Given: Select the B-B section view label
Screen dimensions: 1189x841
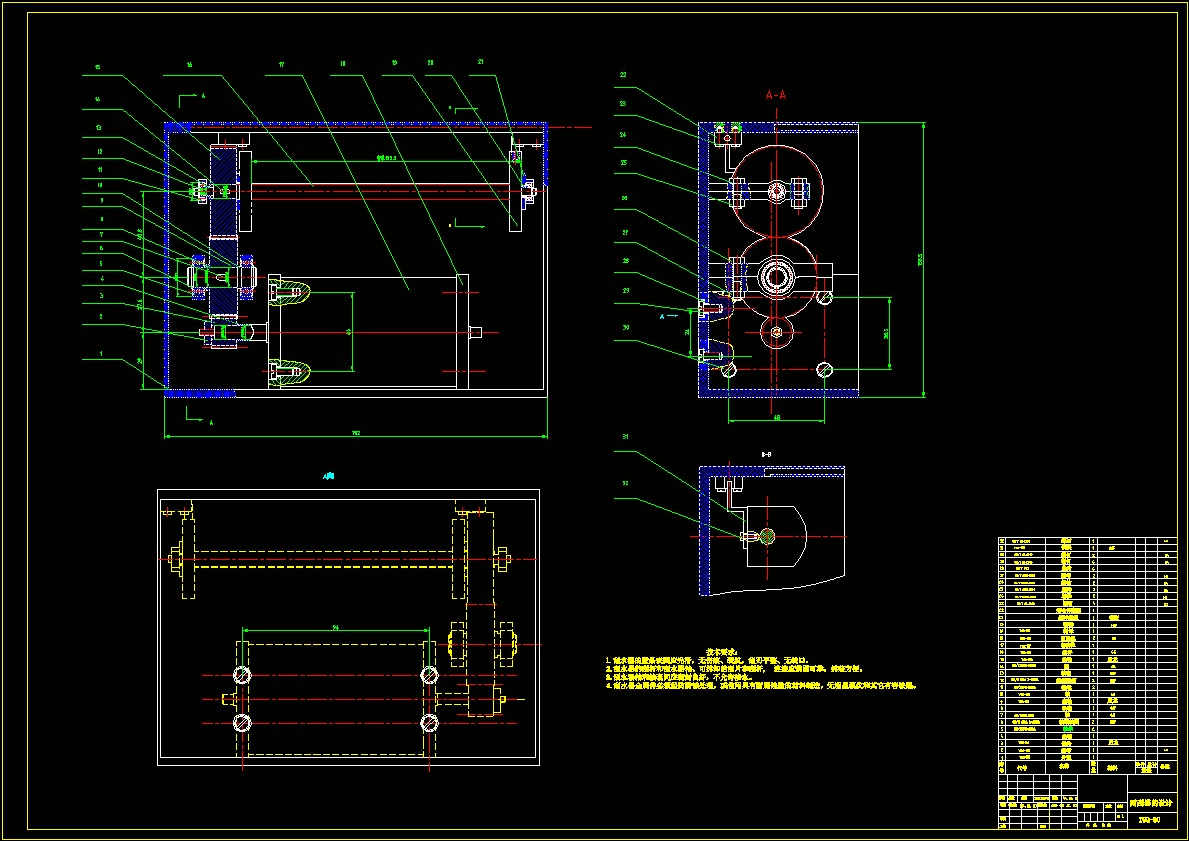Looking at the screenshot, I should (x=767, y=454).
